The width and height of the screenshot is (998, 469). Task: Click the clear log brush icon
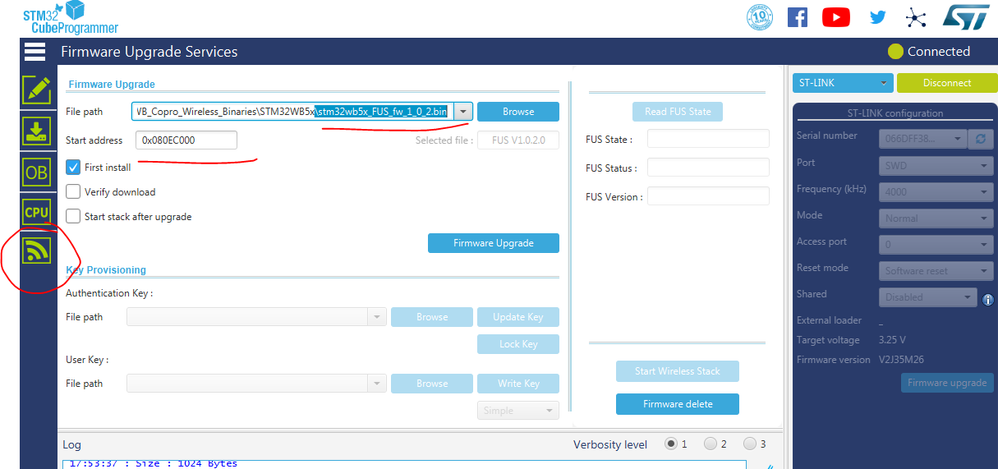(770, 465)
